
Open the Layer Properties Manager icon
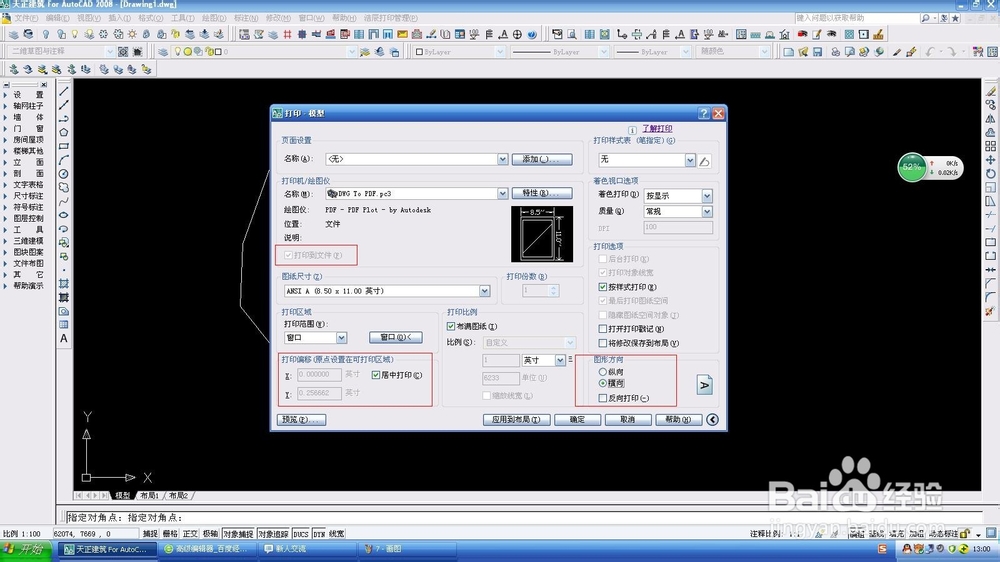coord(163,52)
